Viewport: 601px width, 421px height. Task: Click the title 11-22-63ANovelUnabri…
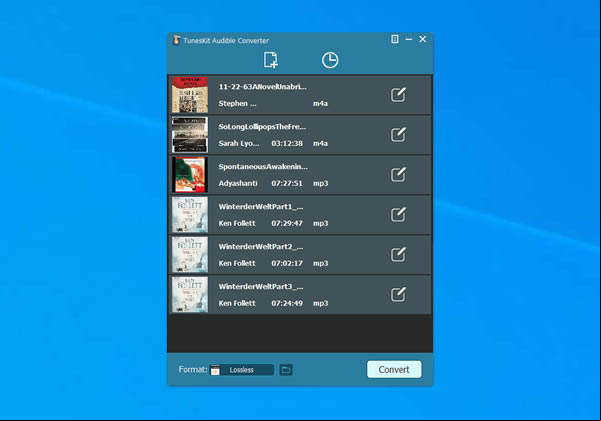263,87
